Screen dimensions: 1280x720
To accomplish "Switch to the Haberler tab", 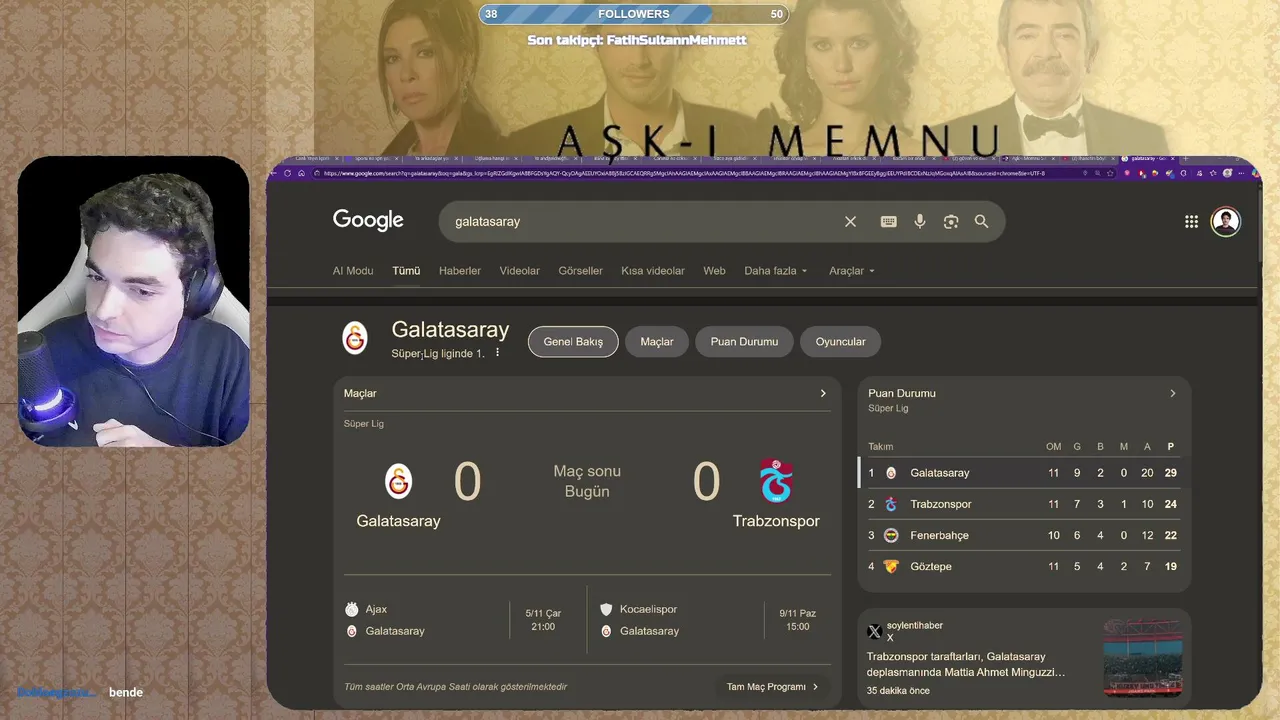I will tap(460, 271).
